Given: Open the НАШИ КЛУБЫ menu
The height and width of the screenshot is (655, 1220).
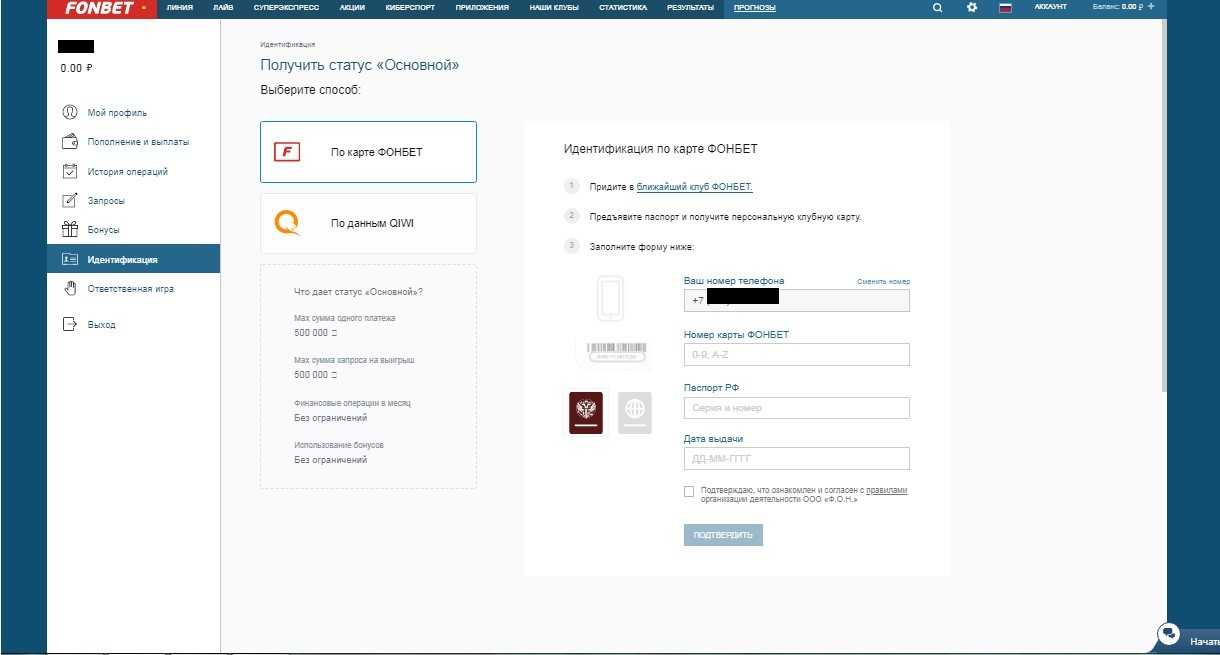Looking at the screenshot, I should click(x=554, y=7).
